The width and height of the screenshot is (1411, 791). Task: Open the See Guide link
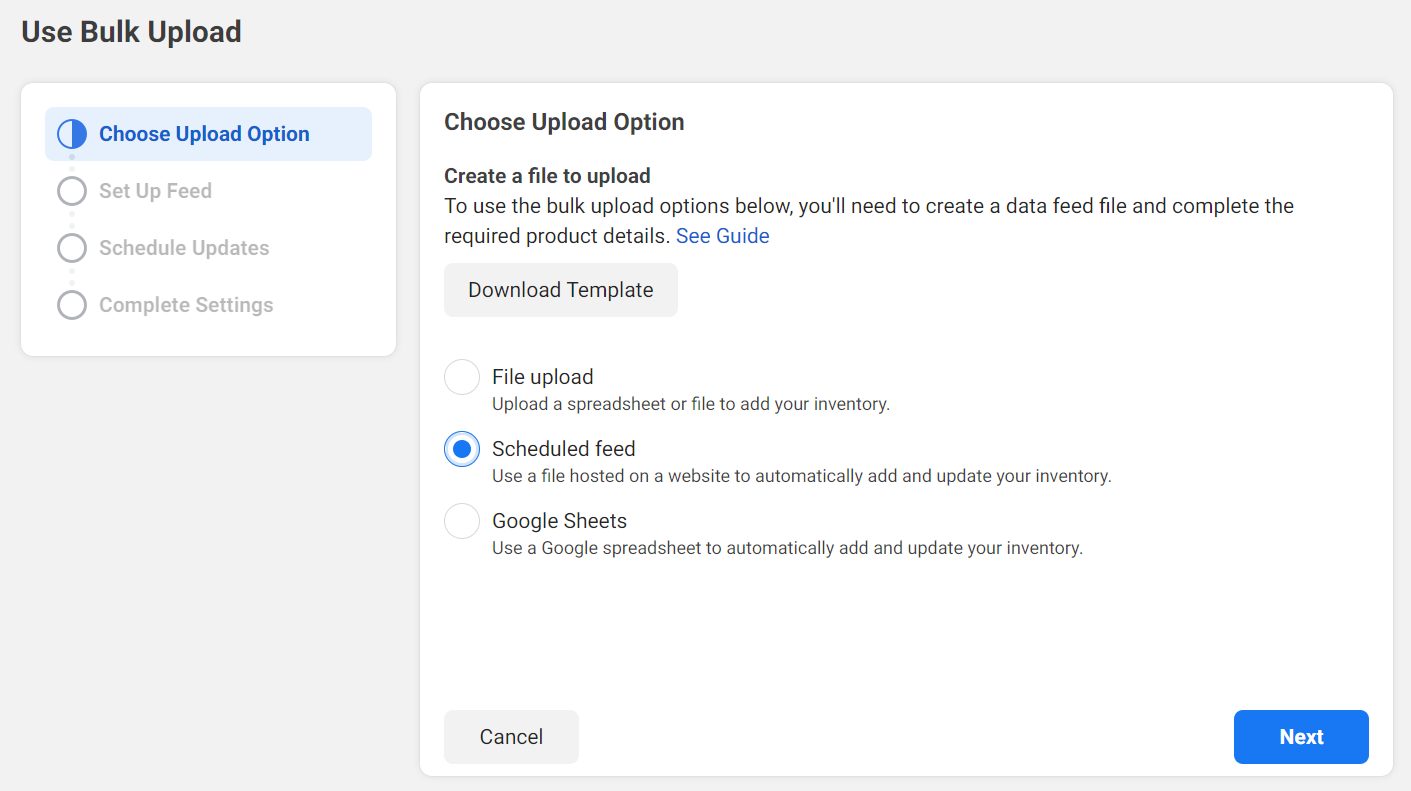[x=722, y=236]
